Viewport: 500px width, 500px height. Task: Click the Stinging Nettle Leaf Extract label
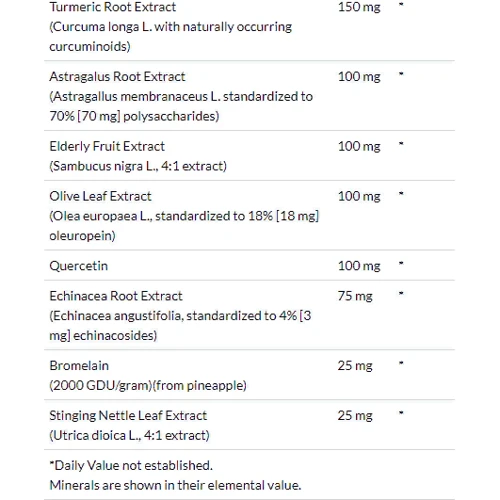click(128, 416)
